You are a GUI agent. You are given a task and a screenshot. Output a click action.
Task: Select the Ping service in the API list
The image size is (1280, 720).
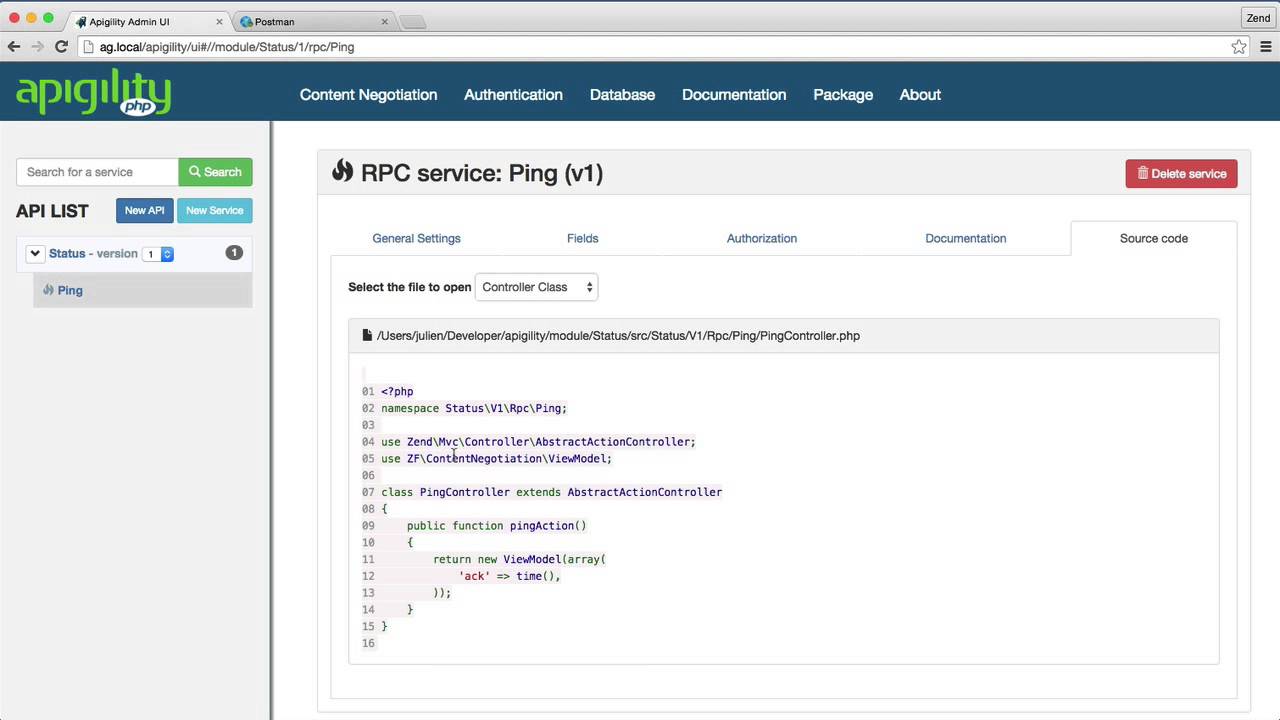[x=70, y=290]
